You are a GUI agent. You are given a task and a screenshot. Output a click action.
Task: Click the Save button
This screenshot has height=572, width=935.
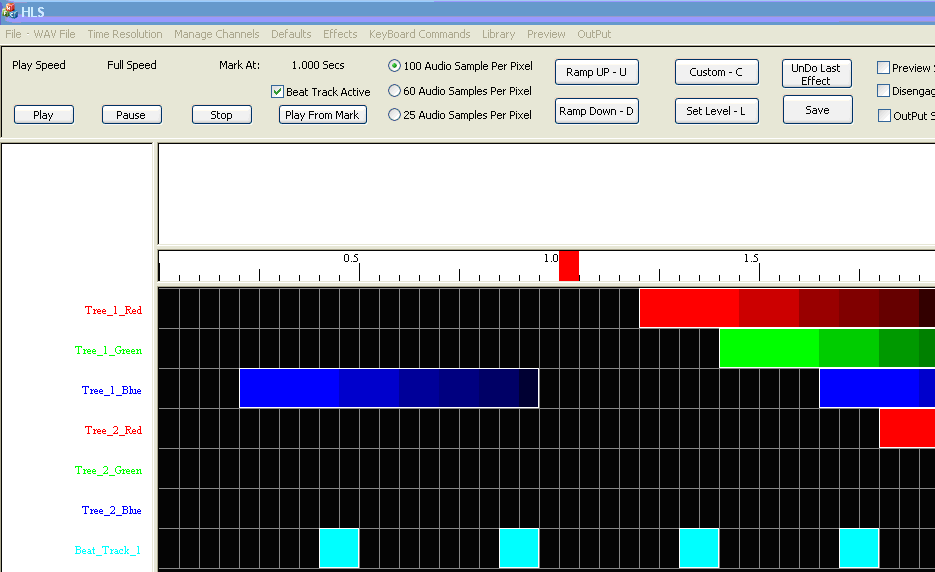817,110
